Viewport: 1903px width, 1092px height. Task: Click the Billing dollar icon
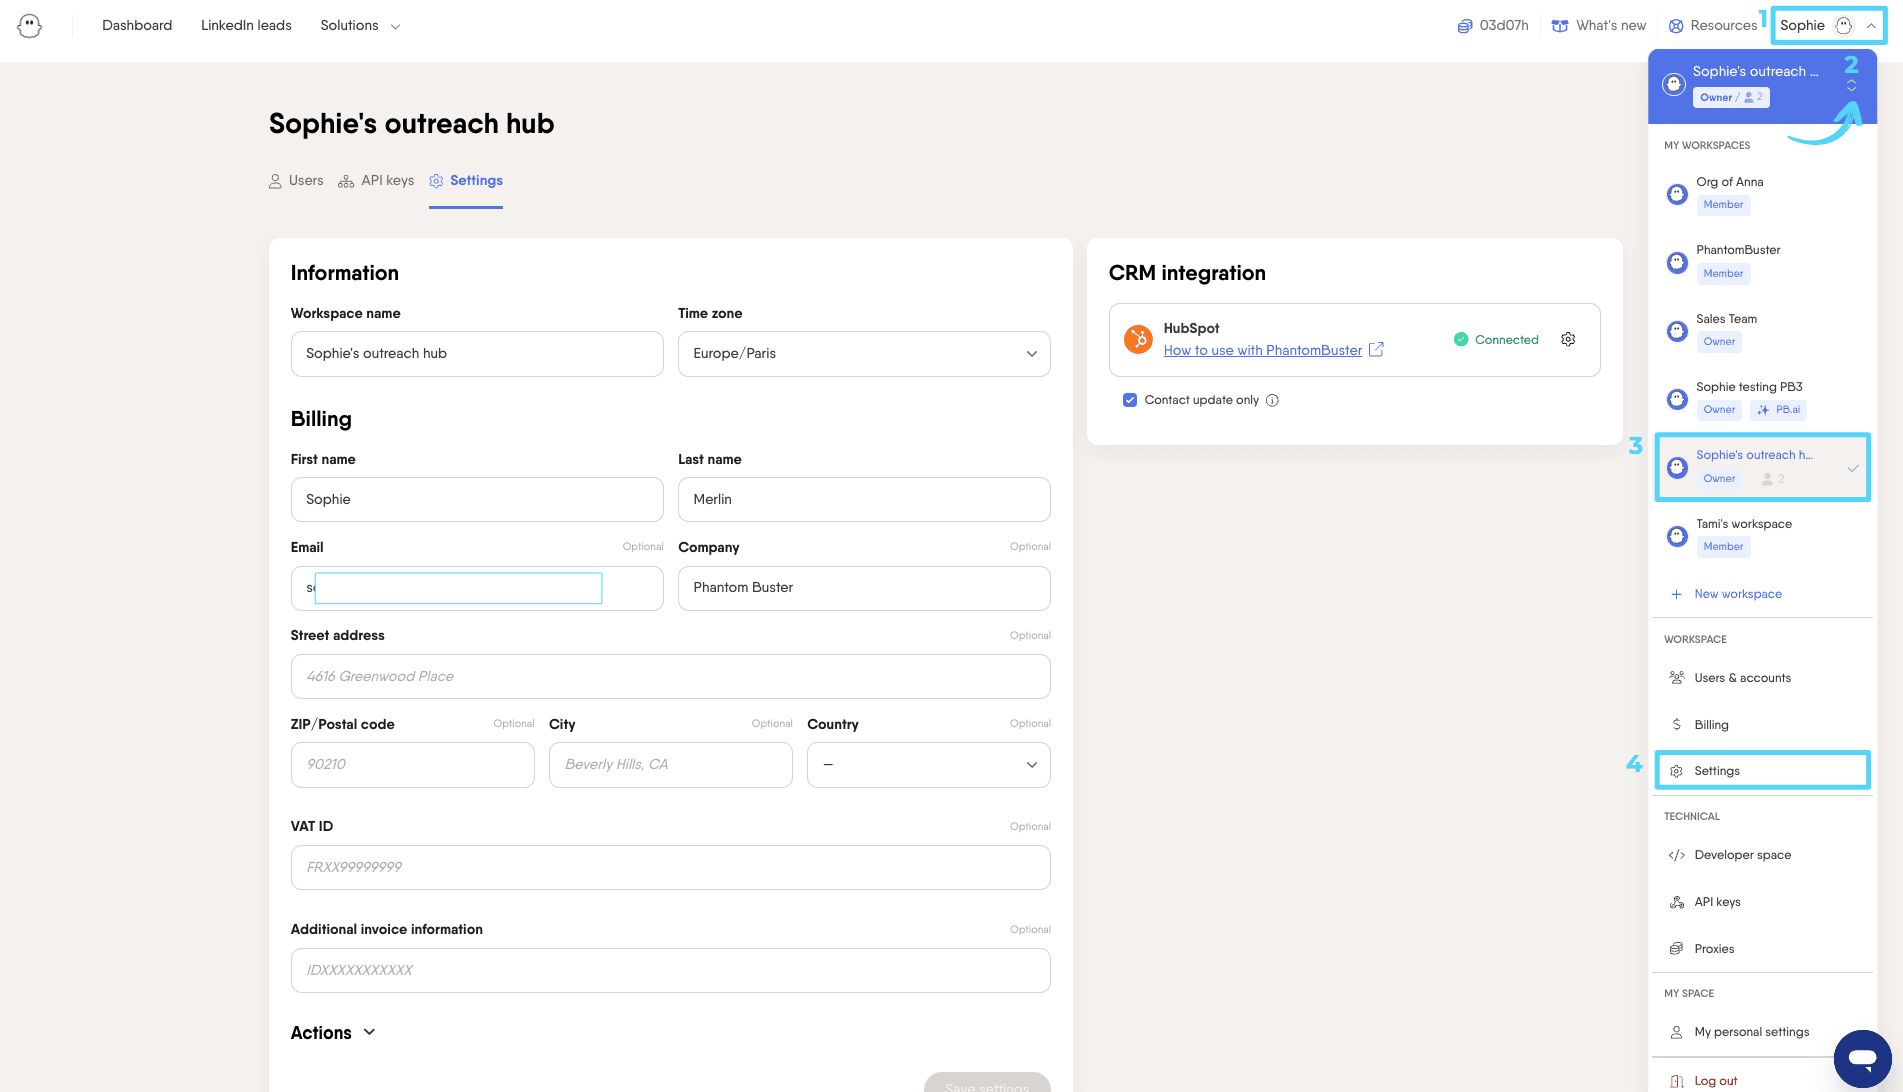(1677, 725)
